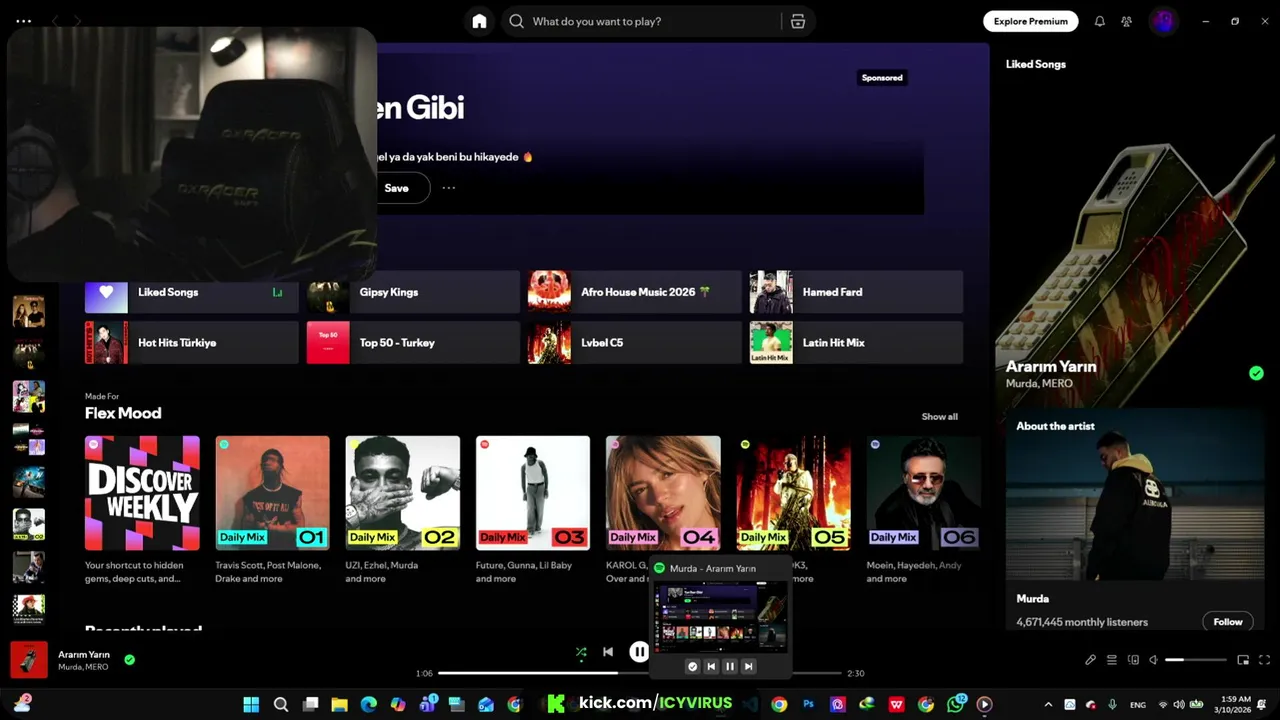Viewport: 1280px width, 720px height.
Task: Open Liked Songs header in right panel
Action: [x=1035, y=64]
